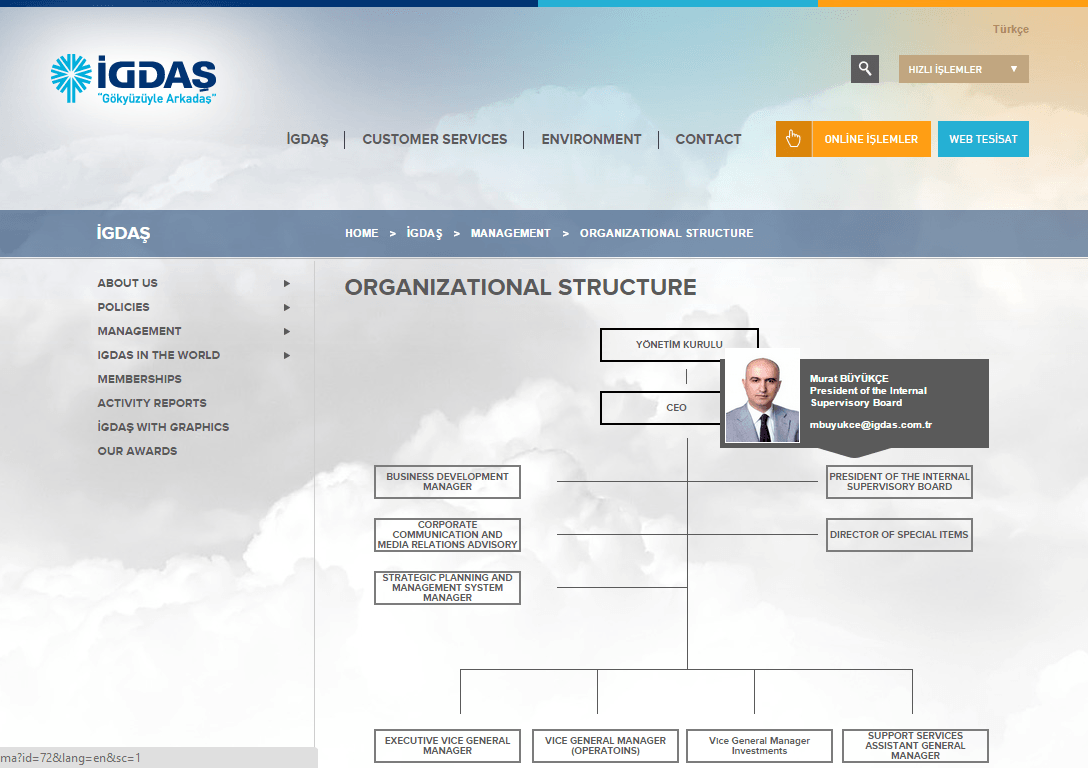Switch language to Türkçe
The height and width of the screenshot is (768, 1088).
click(1010, 29)
